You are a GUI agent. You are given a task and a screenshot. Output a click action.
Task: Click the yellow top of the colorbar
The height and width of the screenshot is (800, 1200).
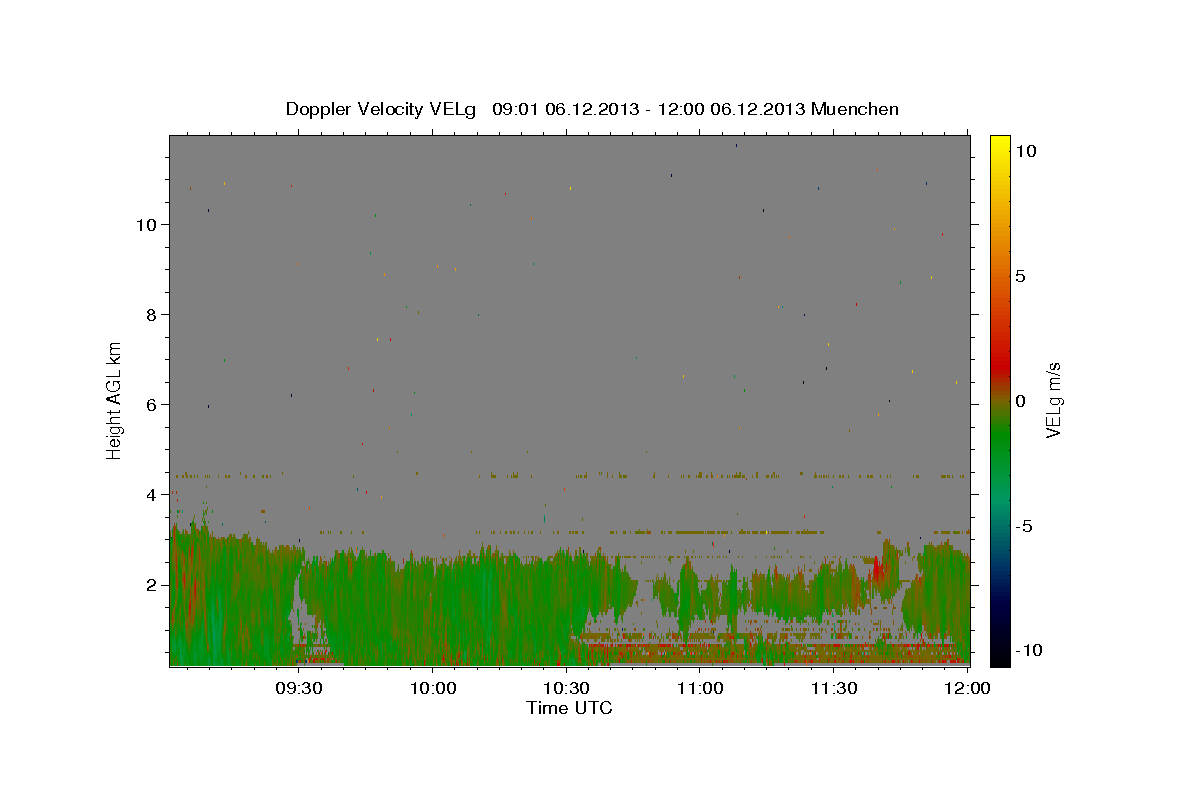1000,145
